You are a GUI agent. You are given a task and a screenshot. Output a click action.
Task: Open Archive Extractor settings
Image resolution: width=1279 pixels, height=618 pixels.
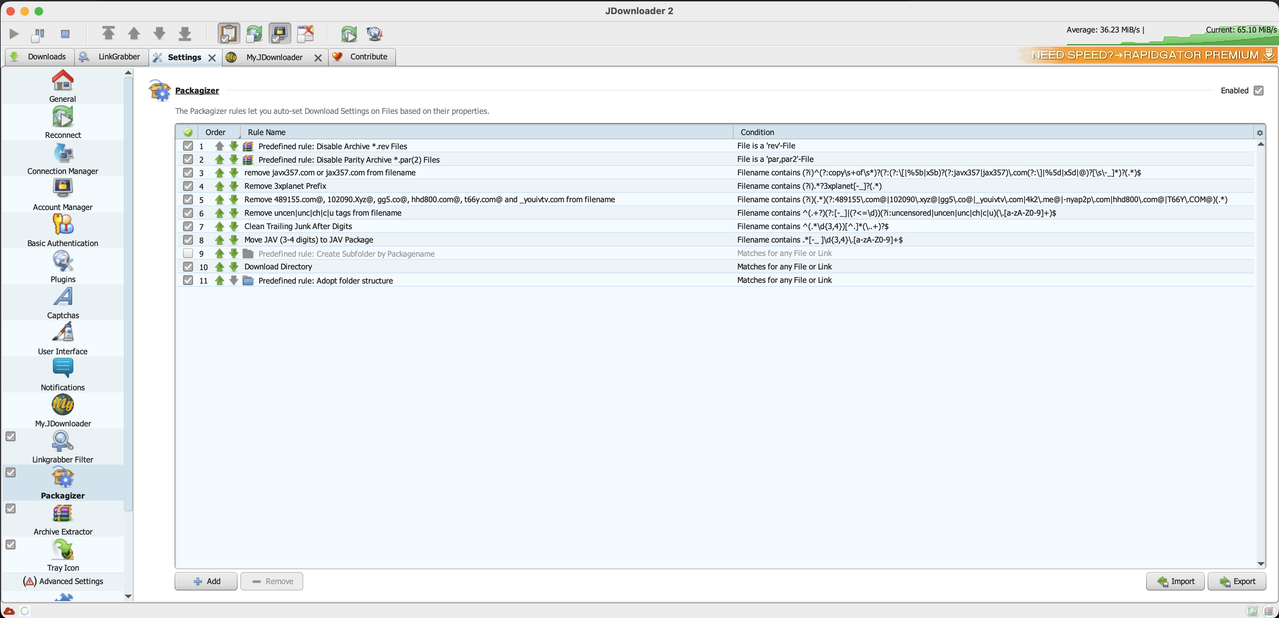62,518
